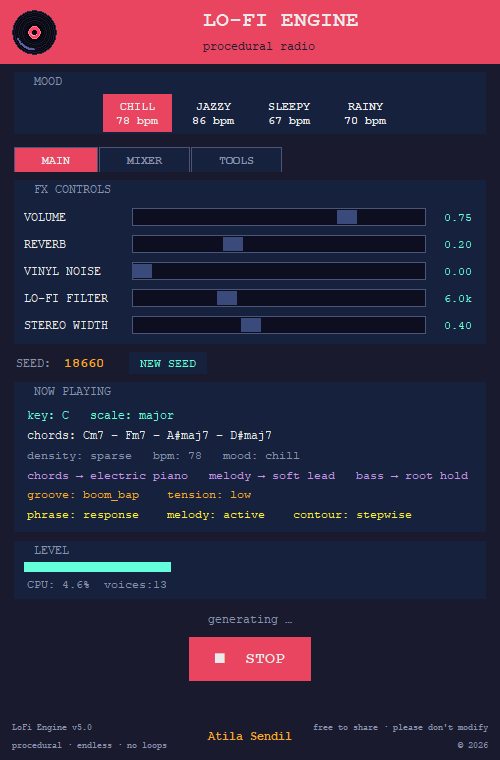Screen dimensions: 500x760
Task: Select the RAINY 70 bpm mood
Action: [365, 113]
